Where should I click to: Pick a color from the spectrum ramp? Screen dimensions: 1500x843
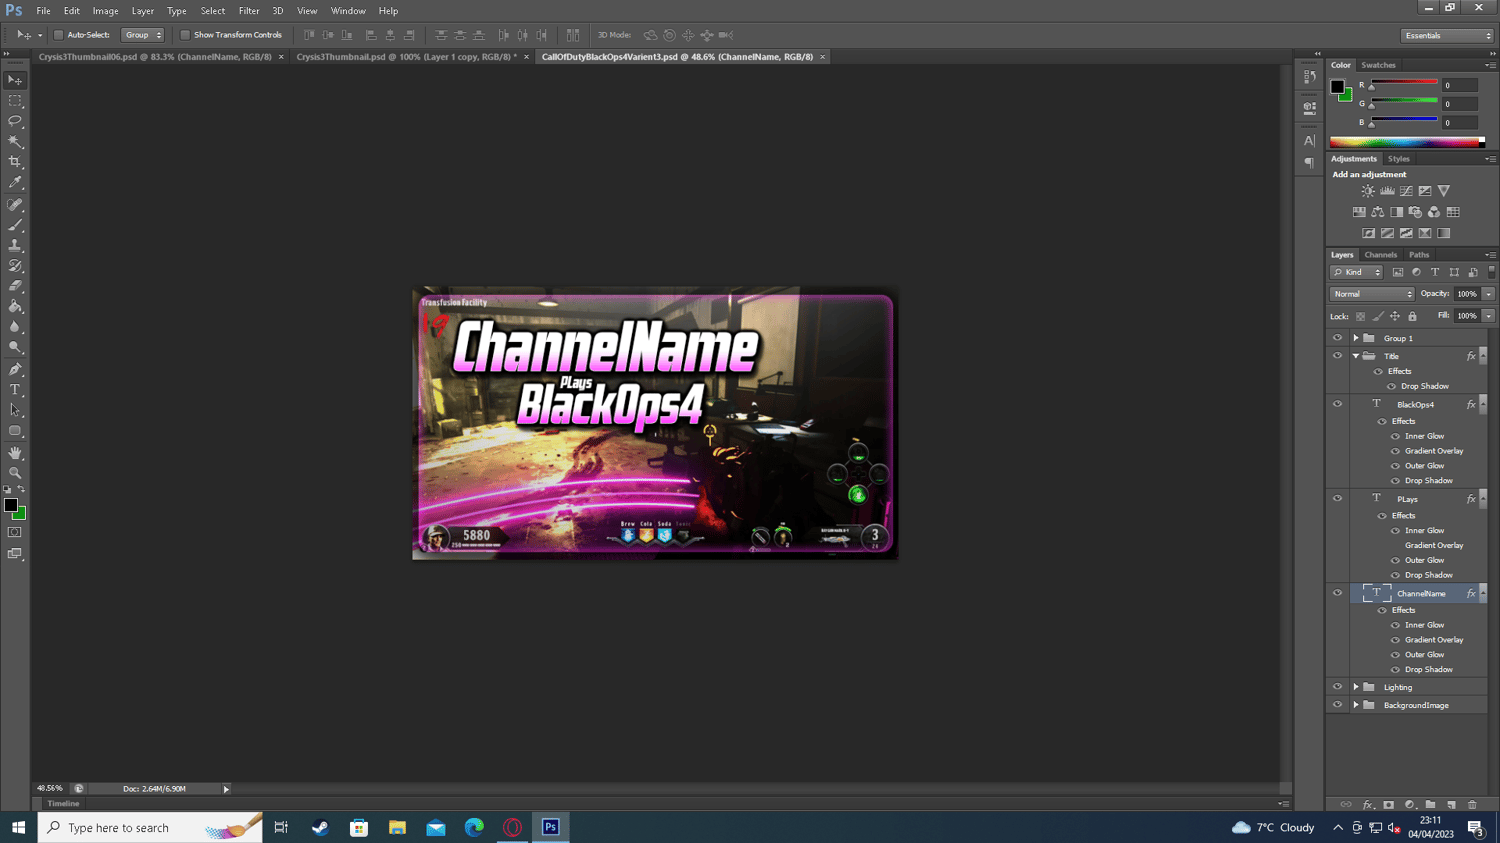pos(1407,142)
